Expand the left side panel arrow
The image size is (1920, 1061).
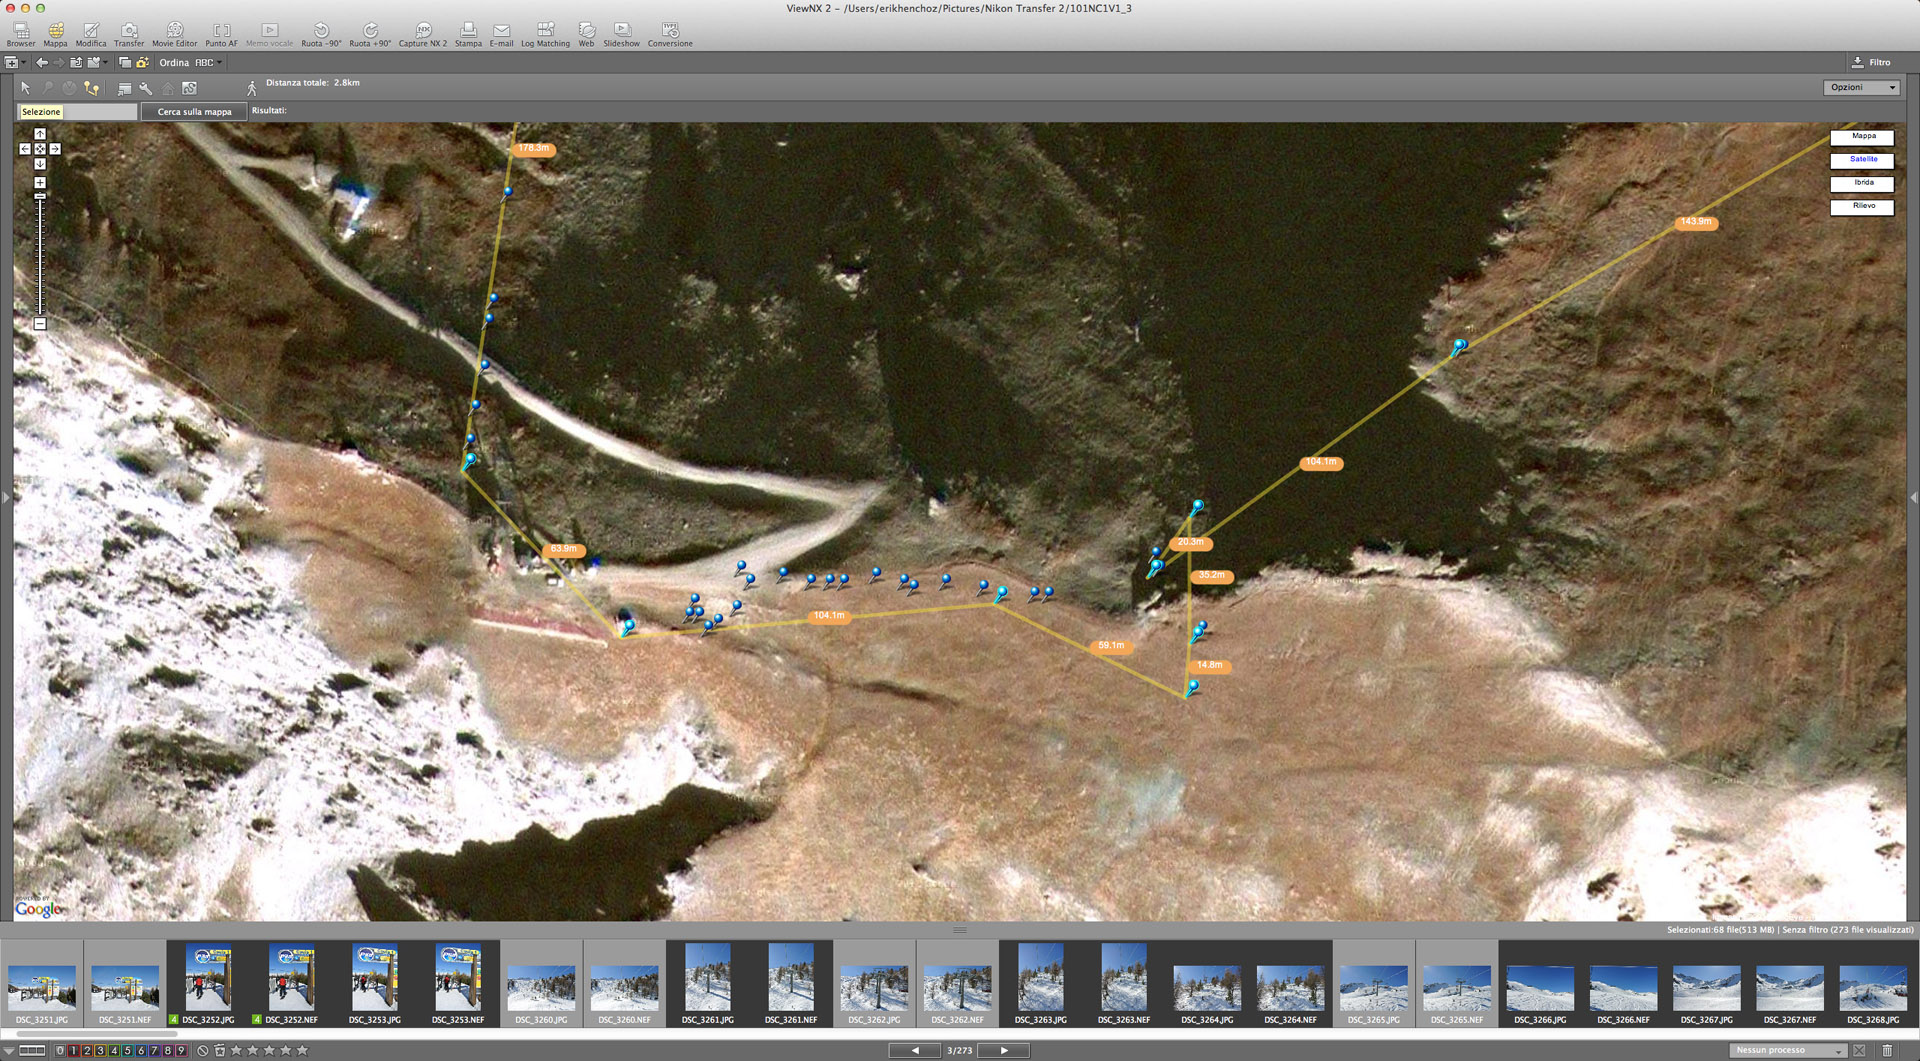(x=5, y=497)
